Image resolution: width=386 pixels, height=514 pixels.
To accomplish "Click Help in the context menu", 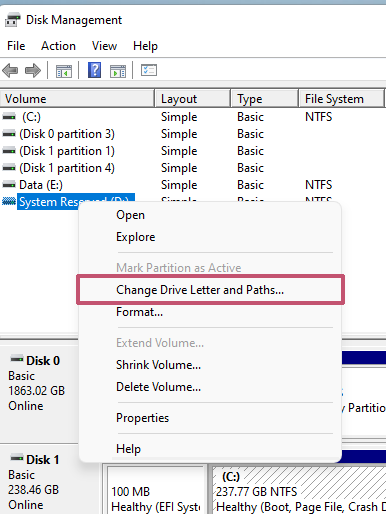I will coord(210,449).
